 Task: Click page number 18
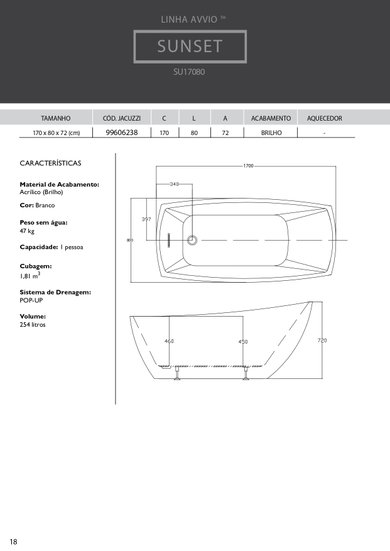(13, 542)
